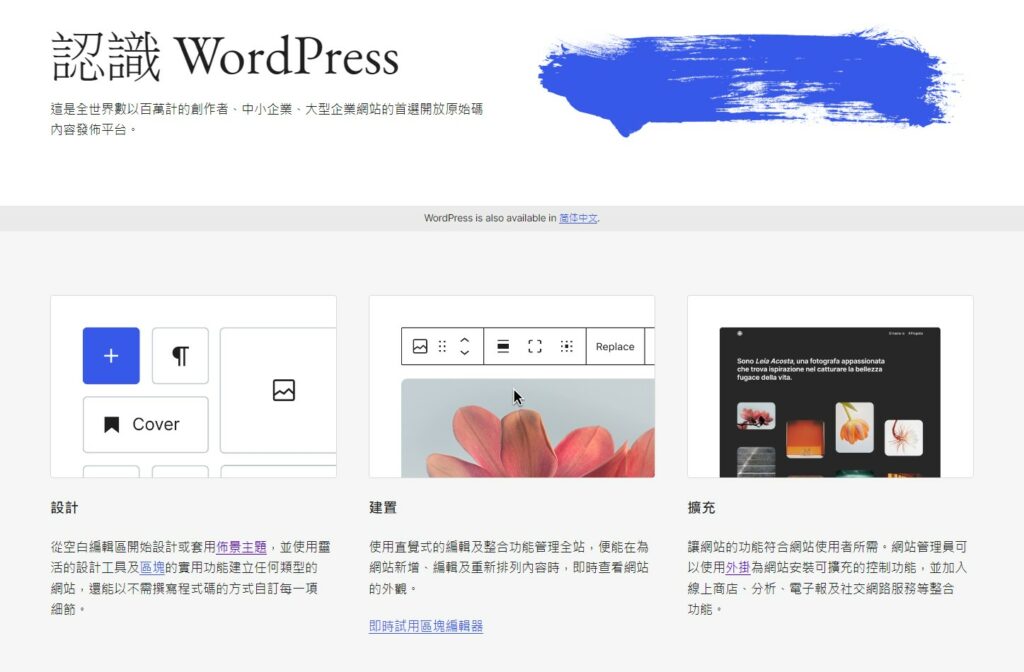Open the 简体中文 language link
This screenshot has height=672, width=1024.
(578, 218)
